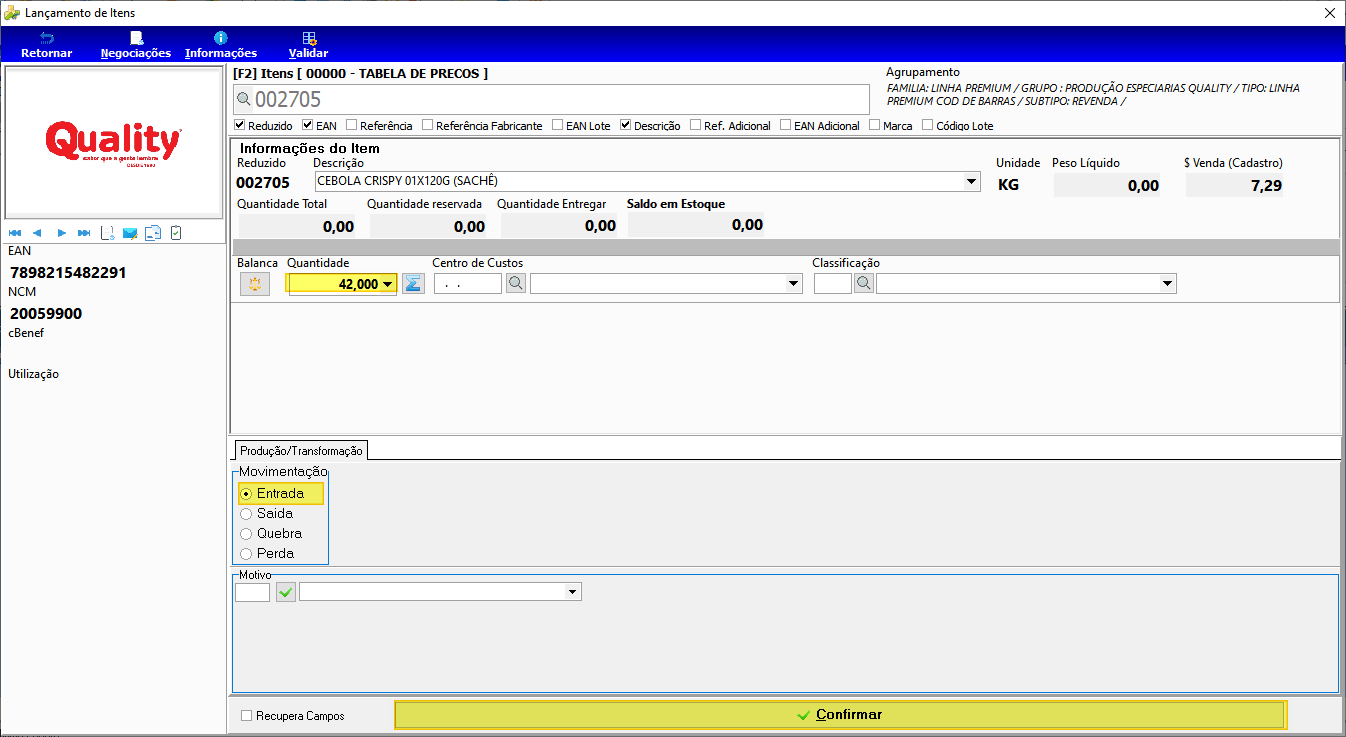1346x737 pixels.
Task: Expand the Classificação dropdown
Action: (x=1168, y=284)
